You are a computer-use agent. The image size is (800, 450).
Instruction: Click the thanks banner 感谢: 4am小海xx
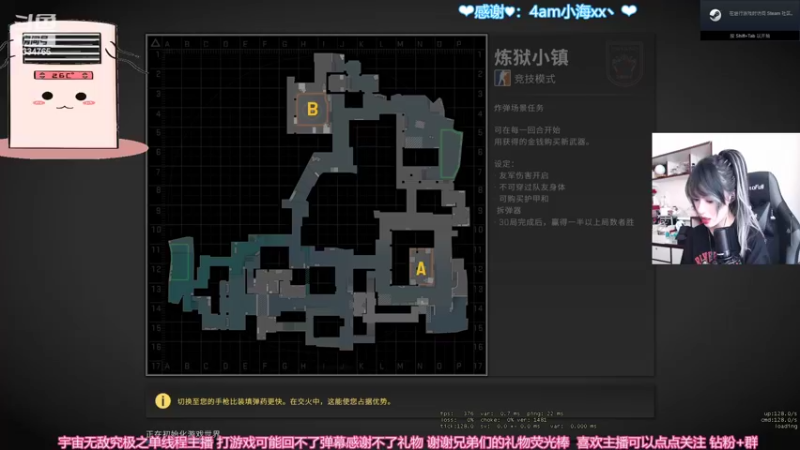pos(547,11)
